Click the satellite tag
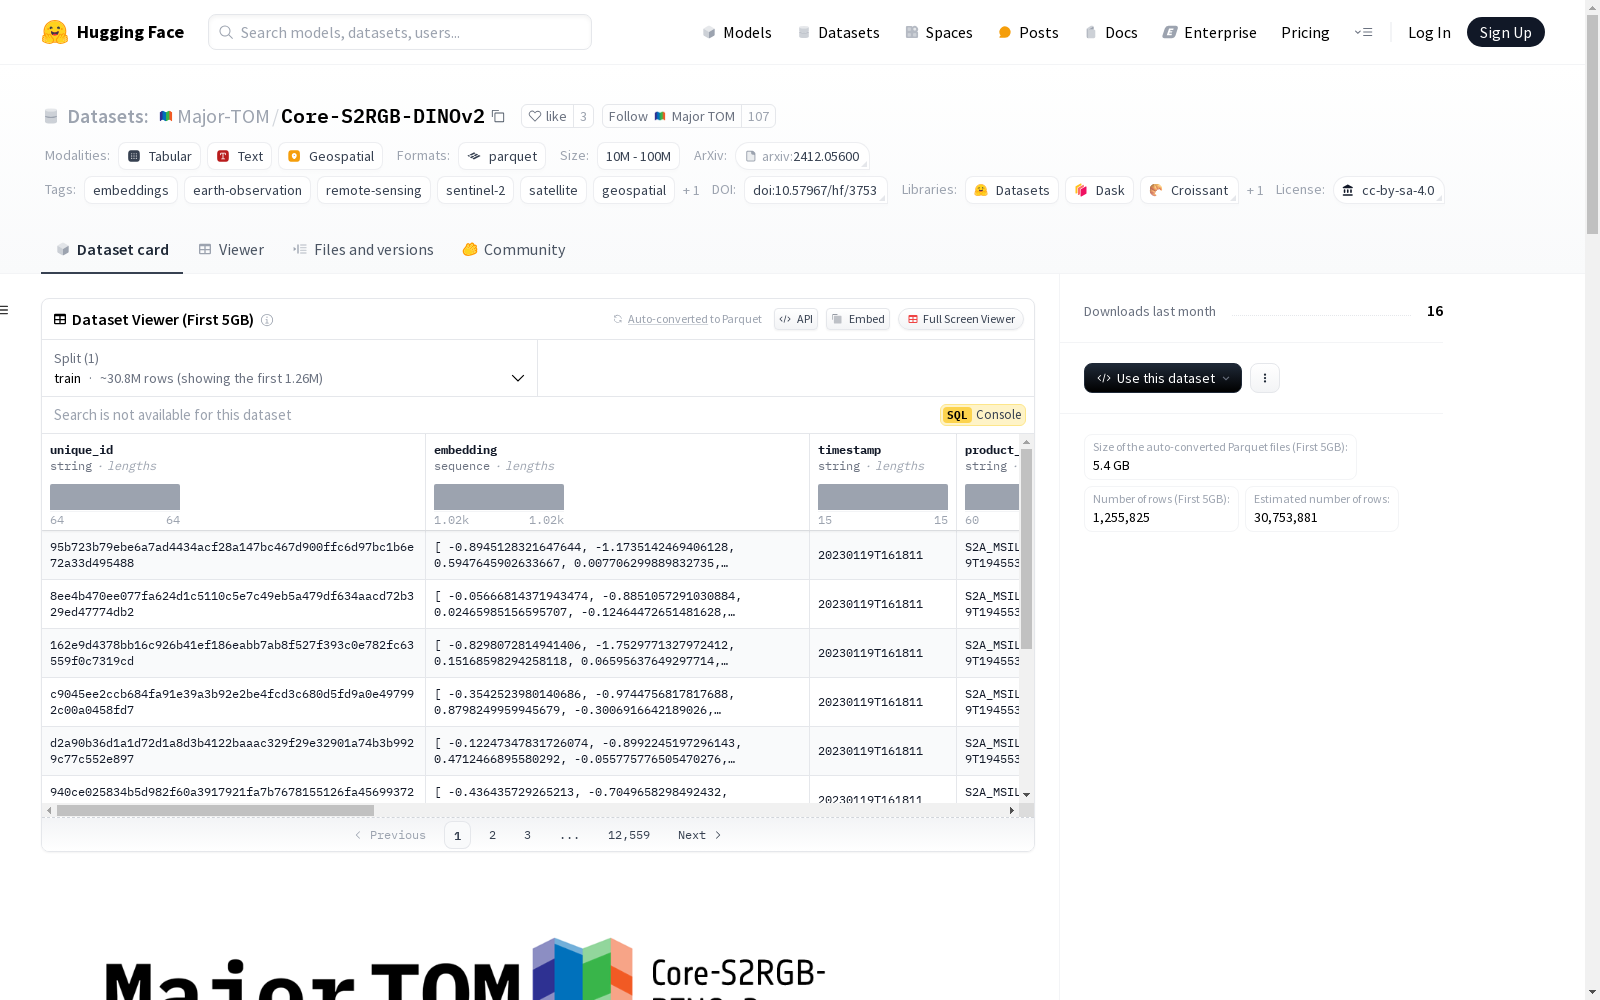The image size is (1600, 1000). click(x=553, y=190)
